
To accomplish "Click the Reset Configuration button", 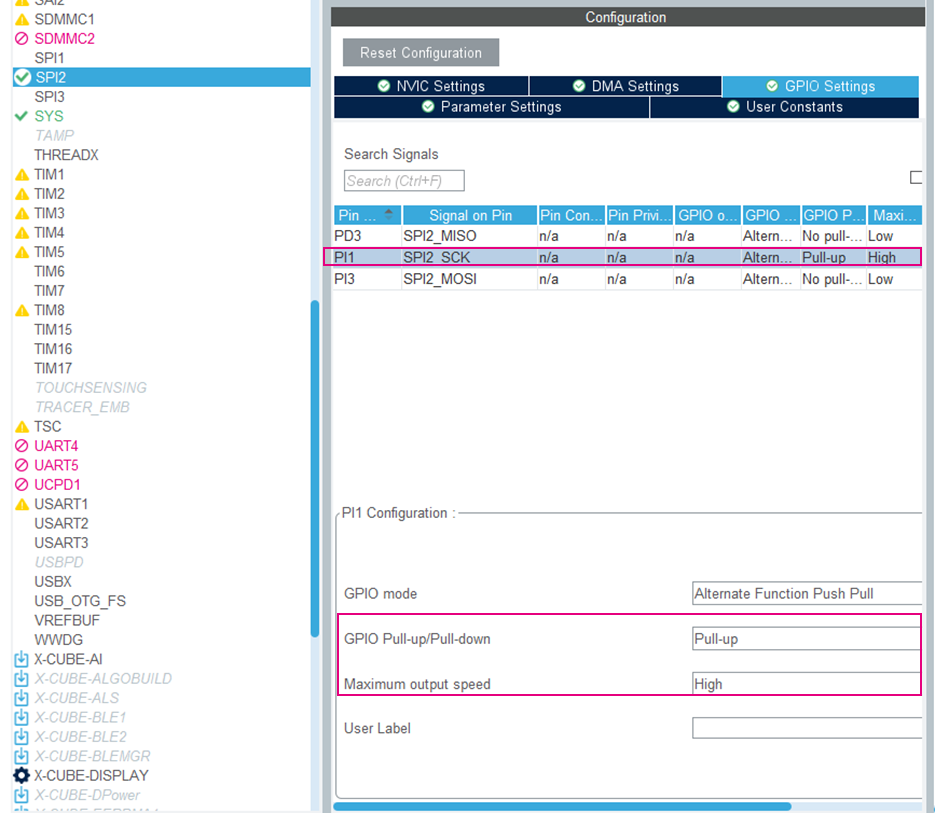I will click(x=421, y=53).
